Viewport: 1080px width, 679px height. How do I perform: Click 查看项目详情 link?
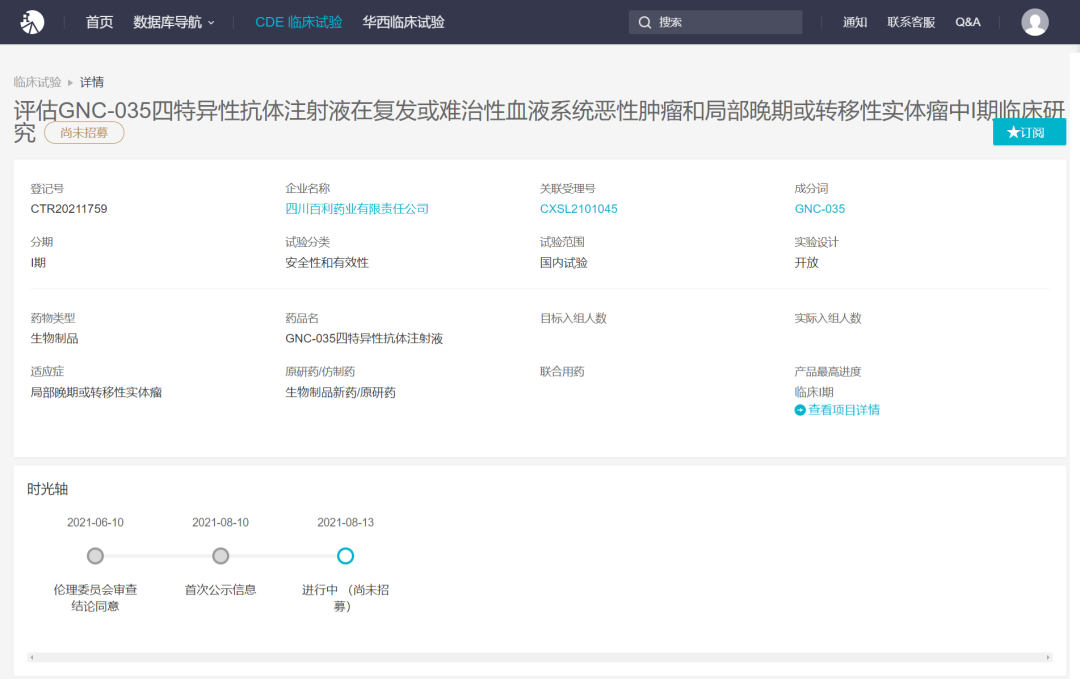[x=844, y=410]
